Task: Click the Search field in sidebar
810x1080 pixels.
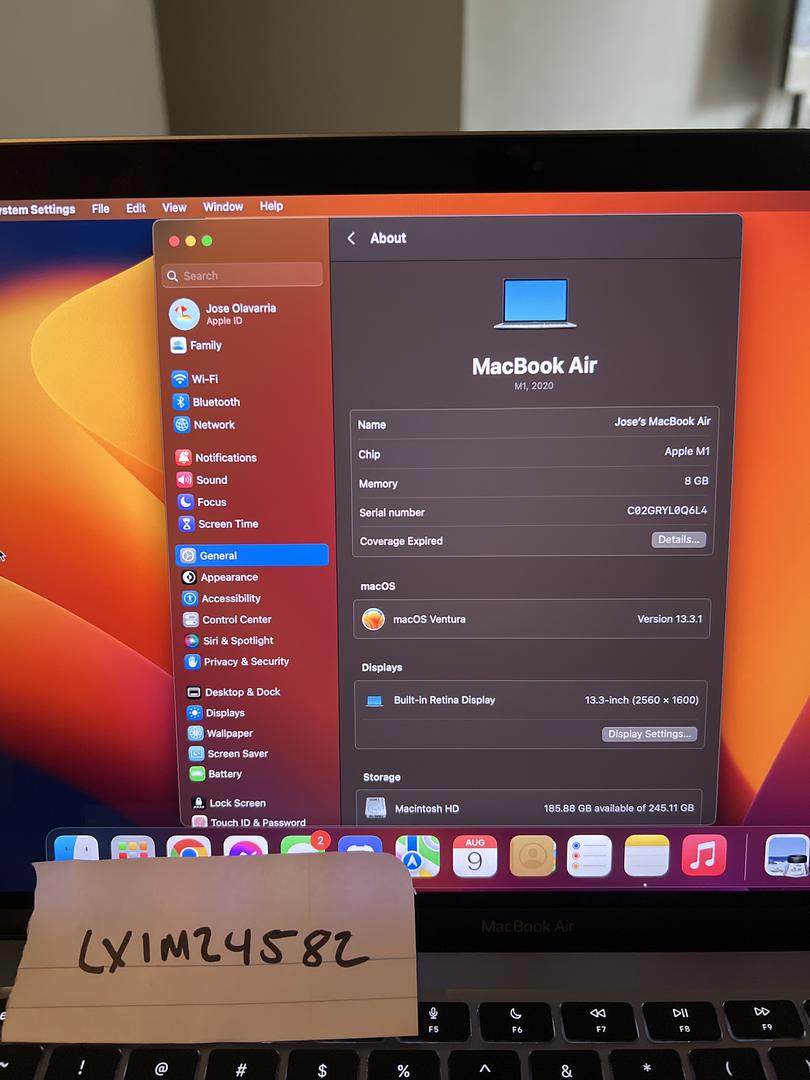Action: (244, 276)
